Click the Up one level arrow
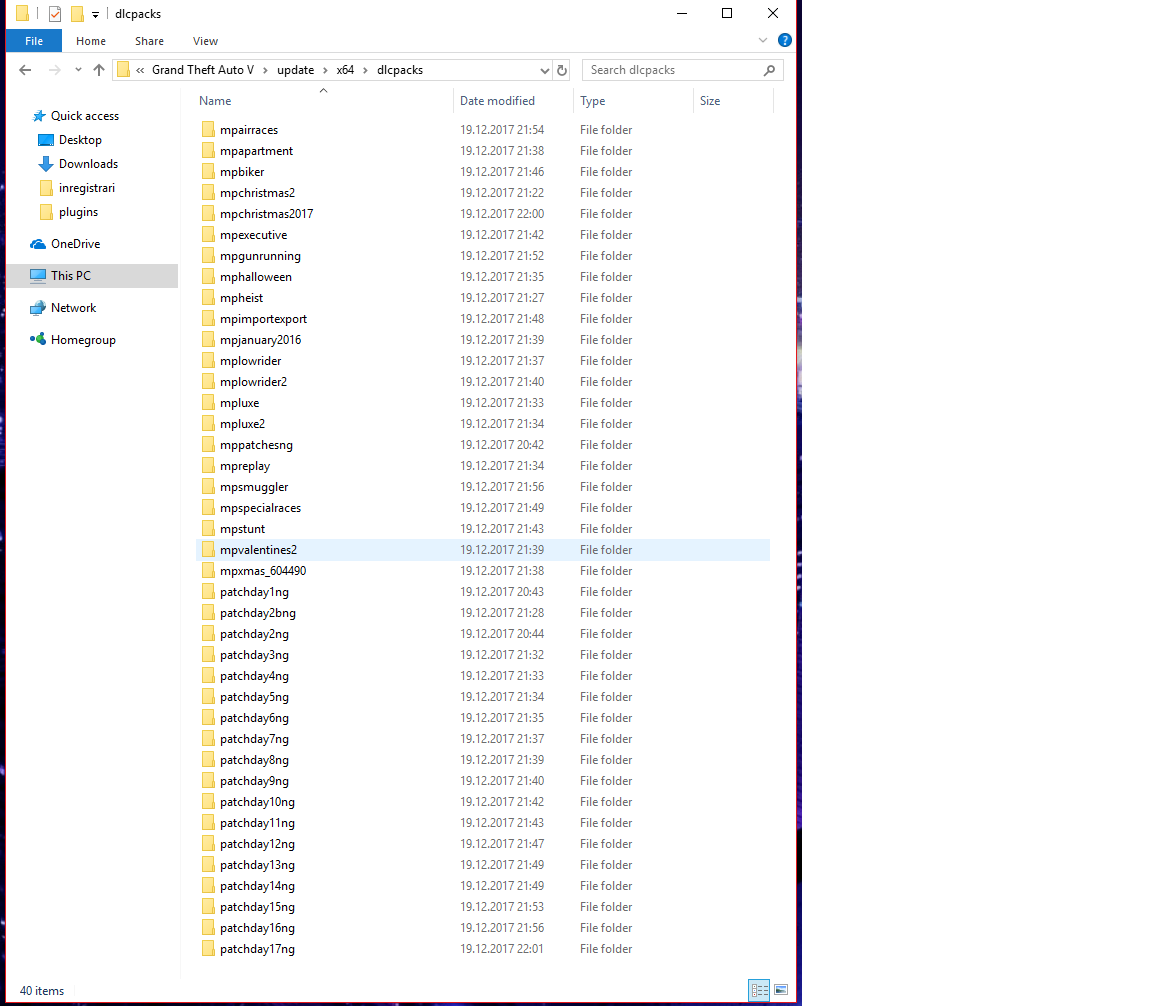The width and height of the screenshot is (1152, 1006). pyautogui.click(x=99, y=70)
